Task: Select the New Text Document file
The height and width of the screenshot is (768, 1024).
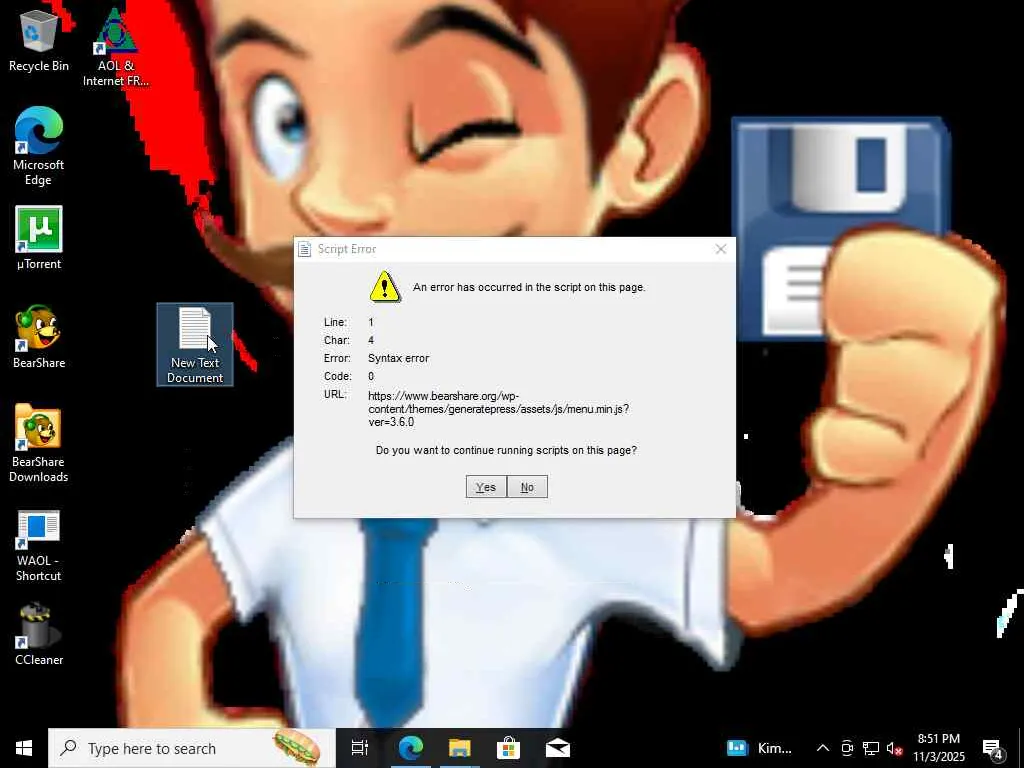Action: pos(195,345)
